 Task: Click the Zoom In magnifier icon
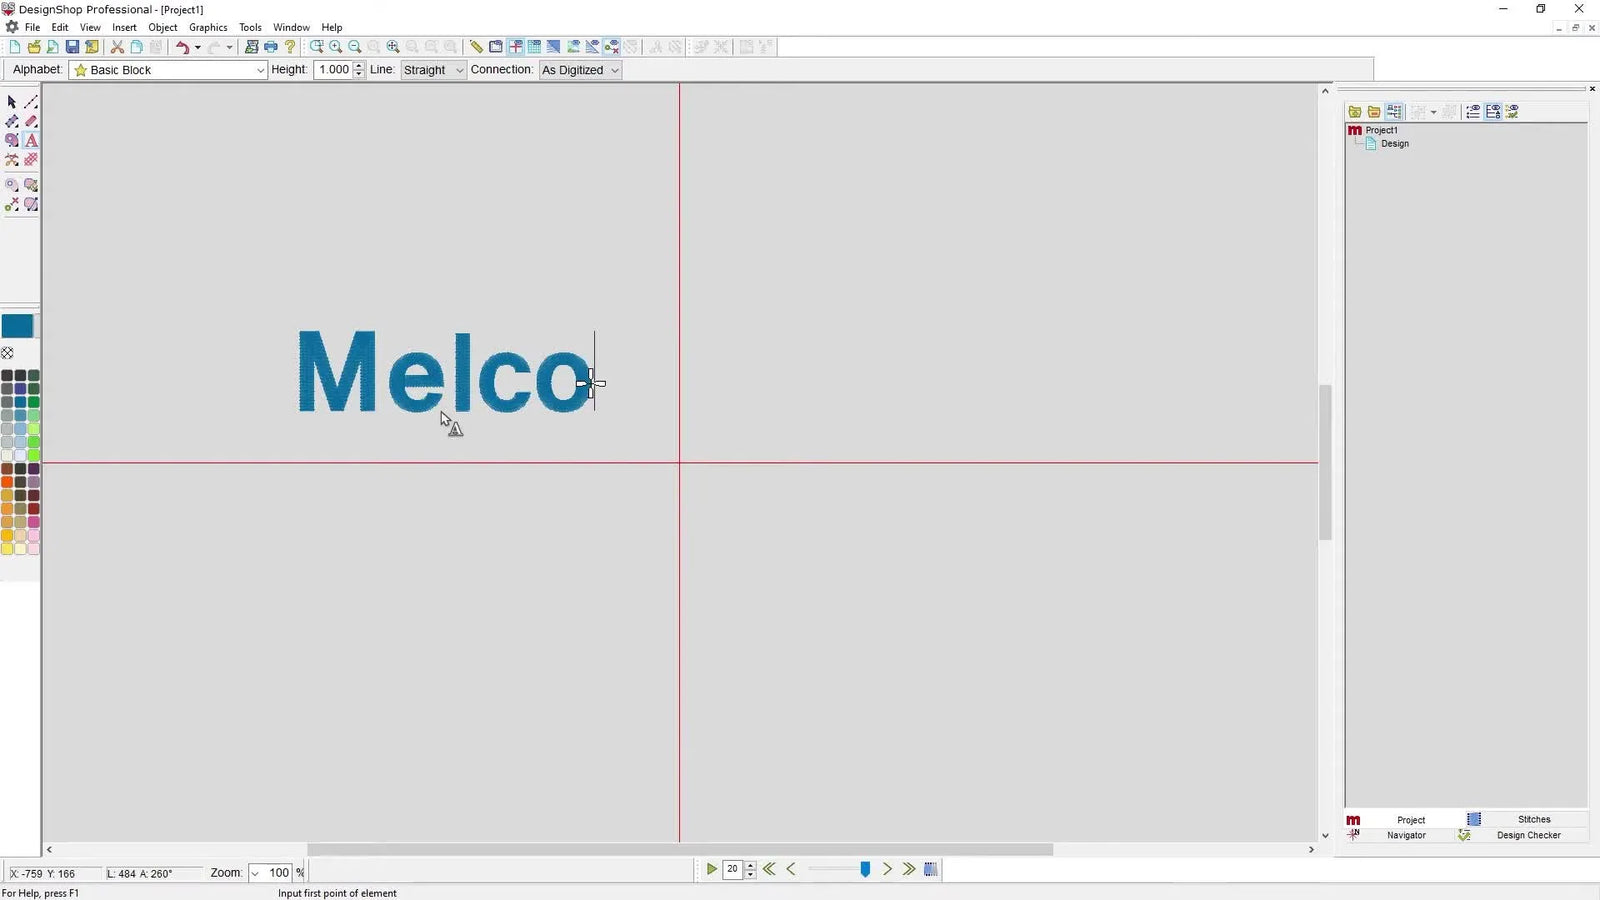pyautogui.click(x=336, y=47)
